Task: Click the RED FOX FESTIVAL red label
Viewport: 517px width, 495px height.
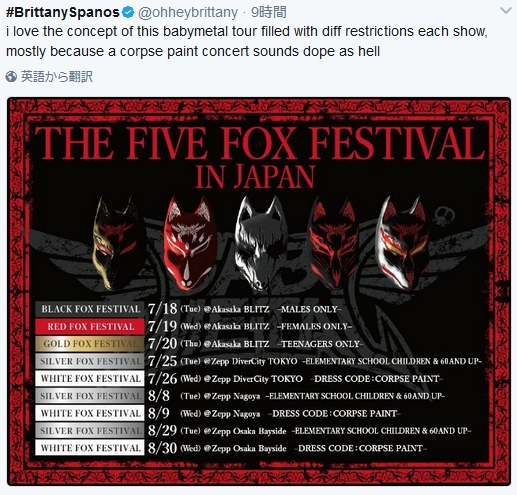Action: 90,326
